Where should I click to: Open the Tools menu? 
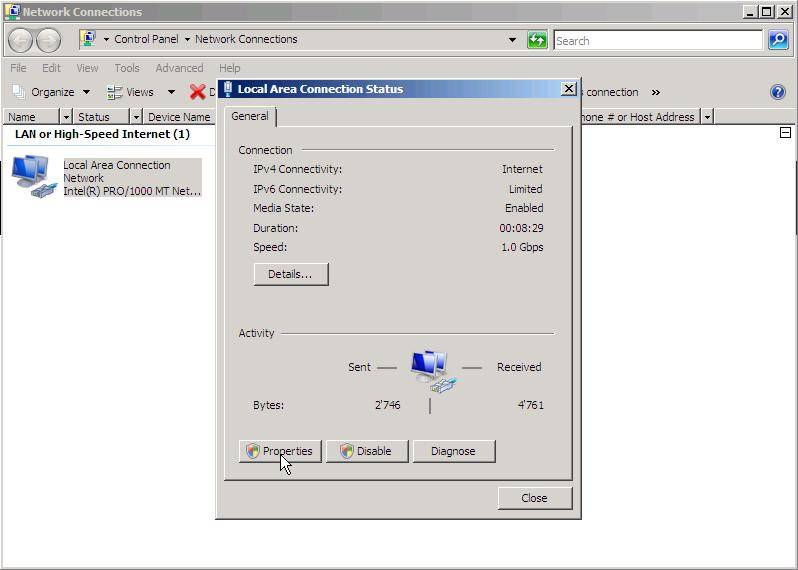pyautogui.click(x=127, y=68)
